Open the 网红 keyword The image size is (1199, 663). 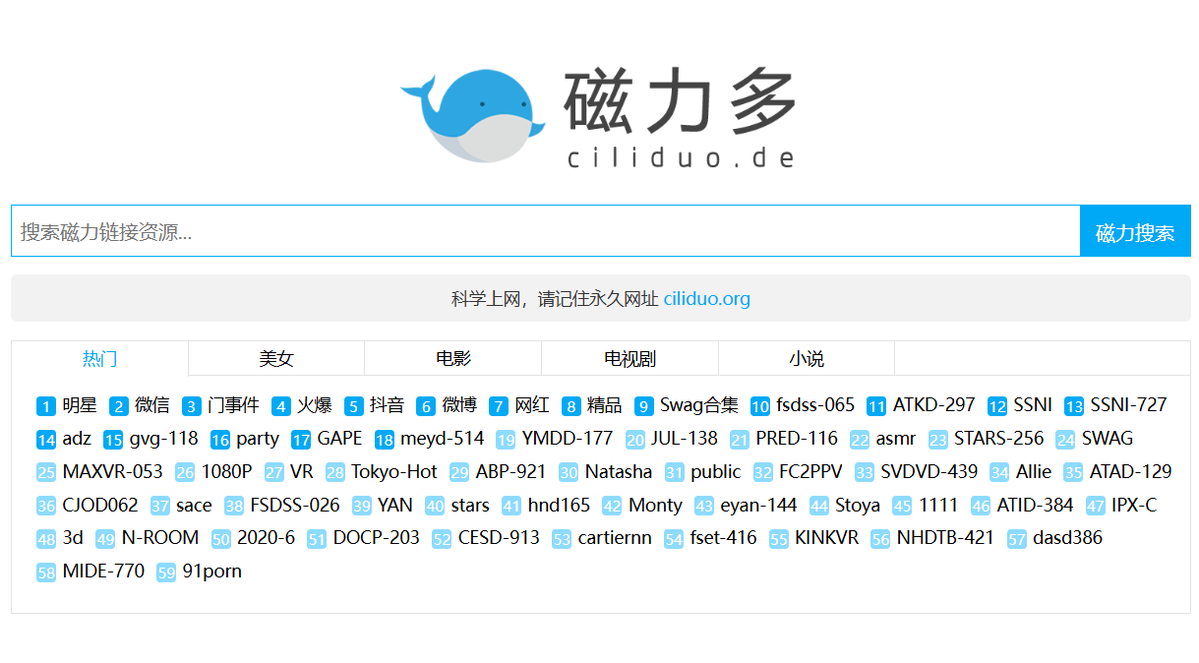pos(532,405)
